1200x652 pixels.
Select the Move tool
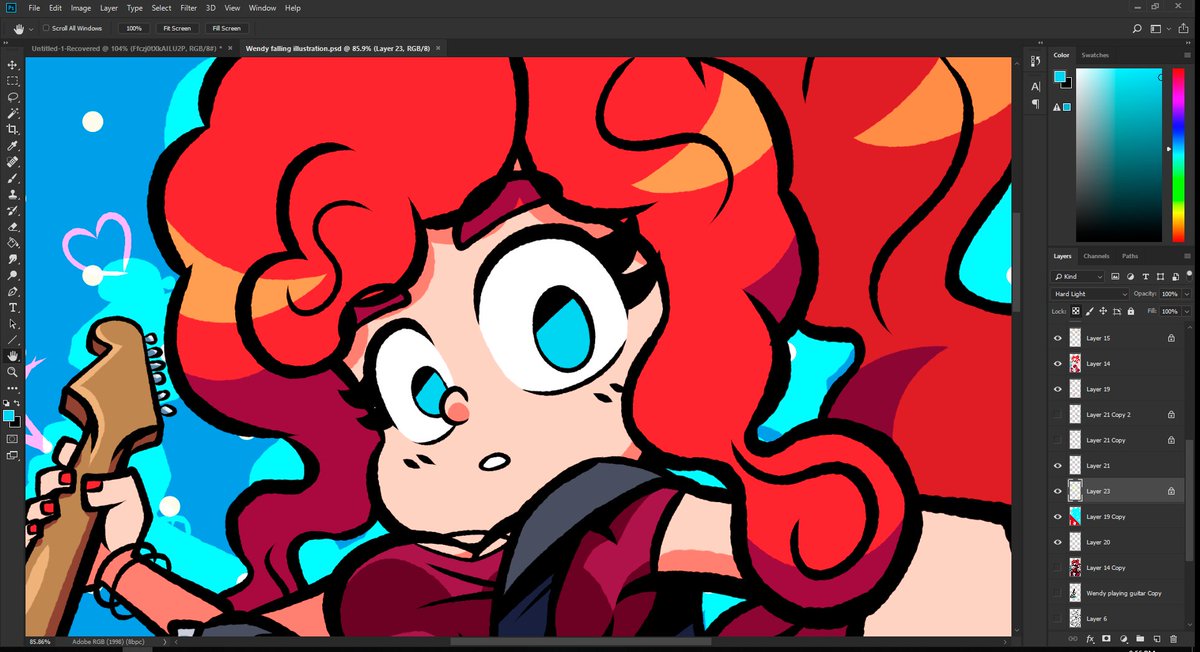point(12,65)
